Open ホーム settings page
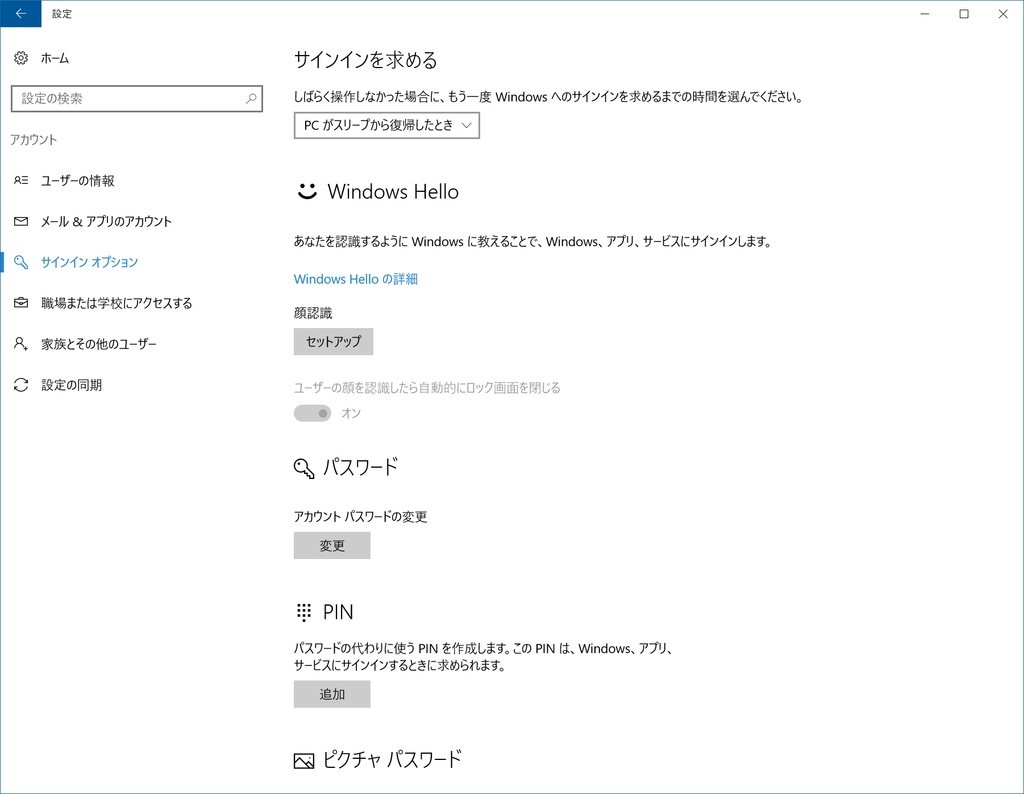This screenshot has height=794, width=1024. tap(55, 58)
